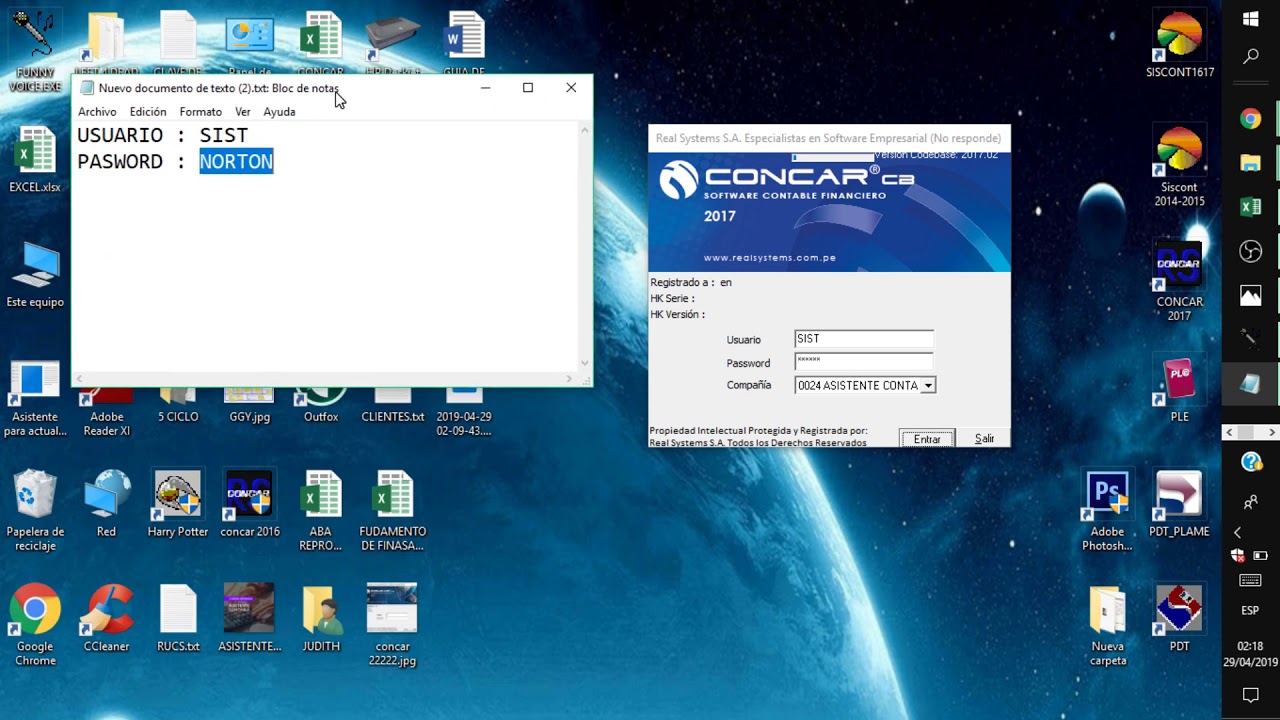Screen dimensions: 1280x720
Task: Select the Panel de control desktop icon
Action: (x=250, y=44)
